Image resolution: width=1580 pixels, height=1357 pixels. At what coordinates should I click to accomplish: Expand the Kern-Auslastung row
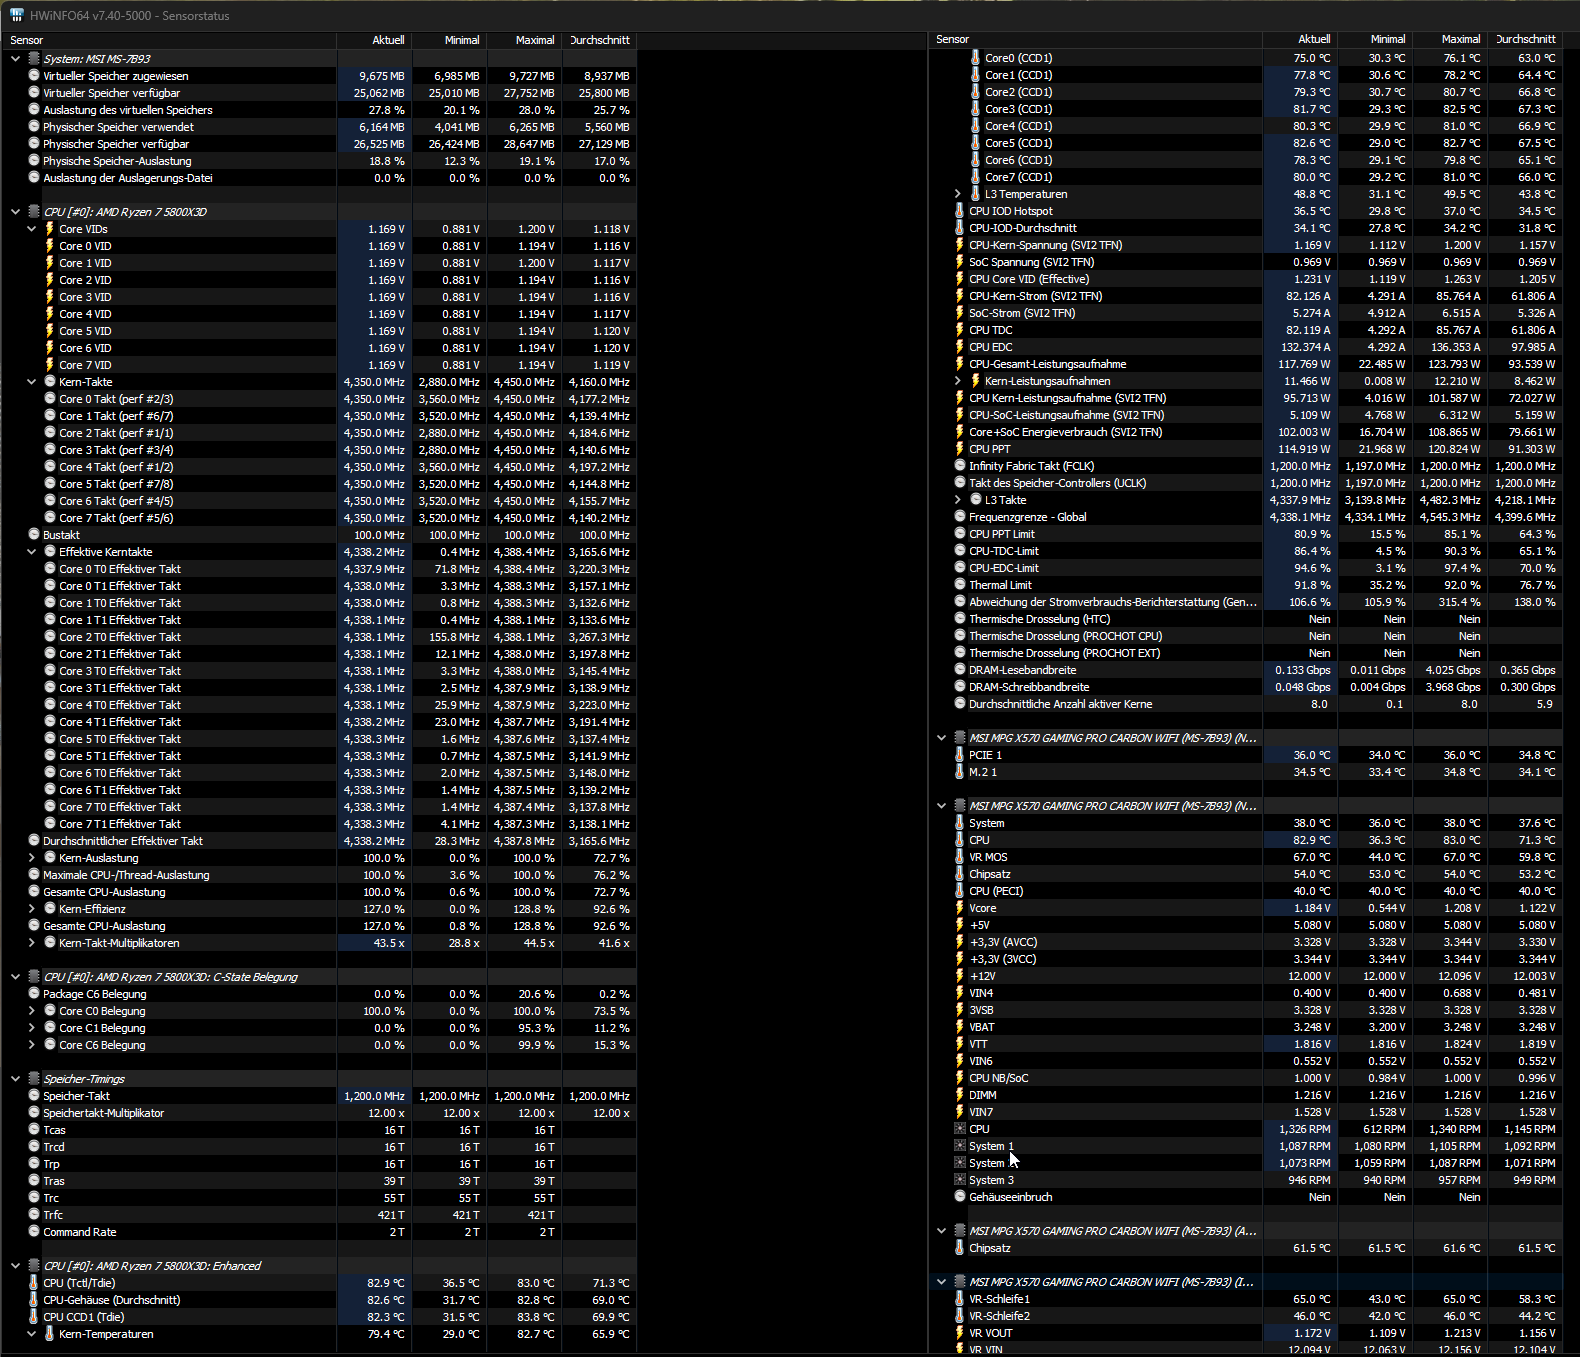tap(32, 858)
